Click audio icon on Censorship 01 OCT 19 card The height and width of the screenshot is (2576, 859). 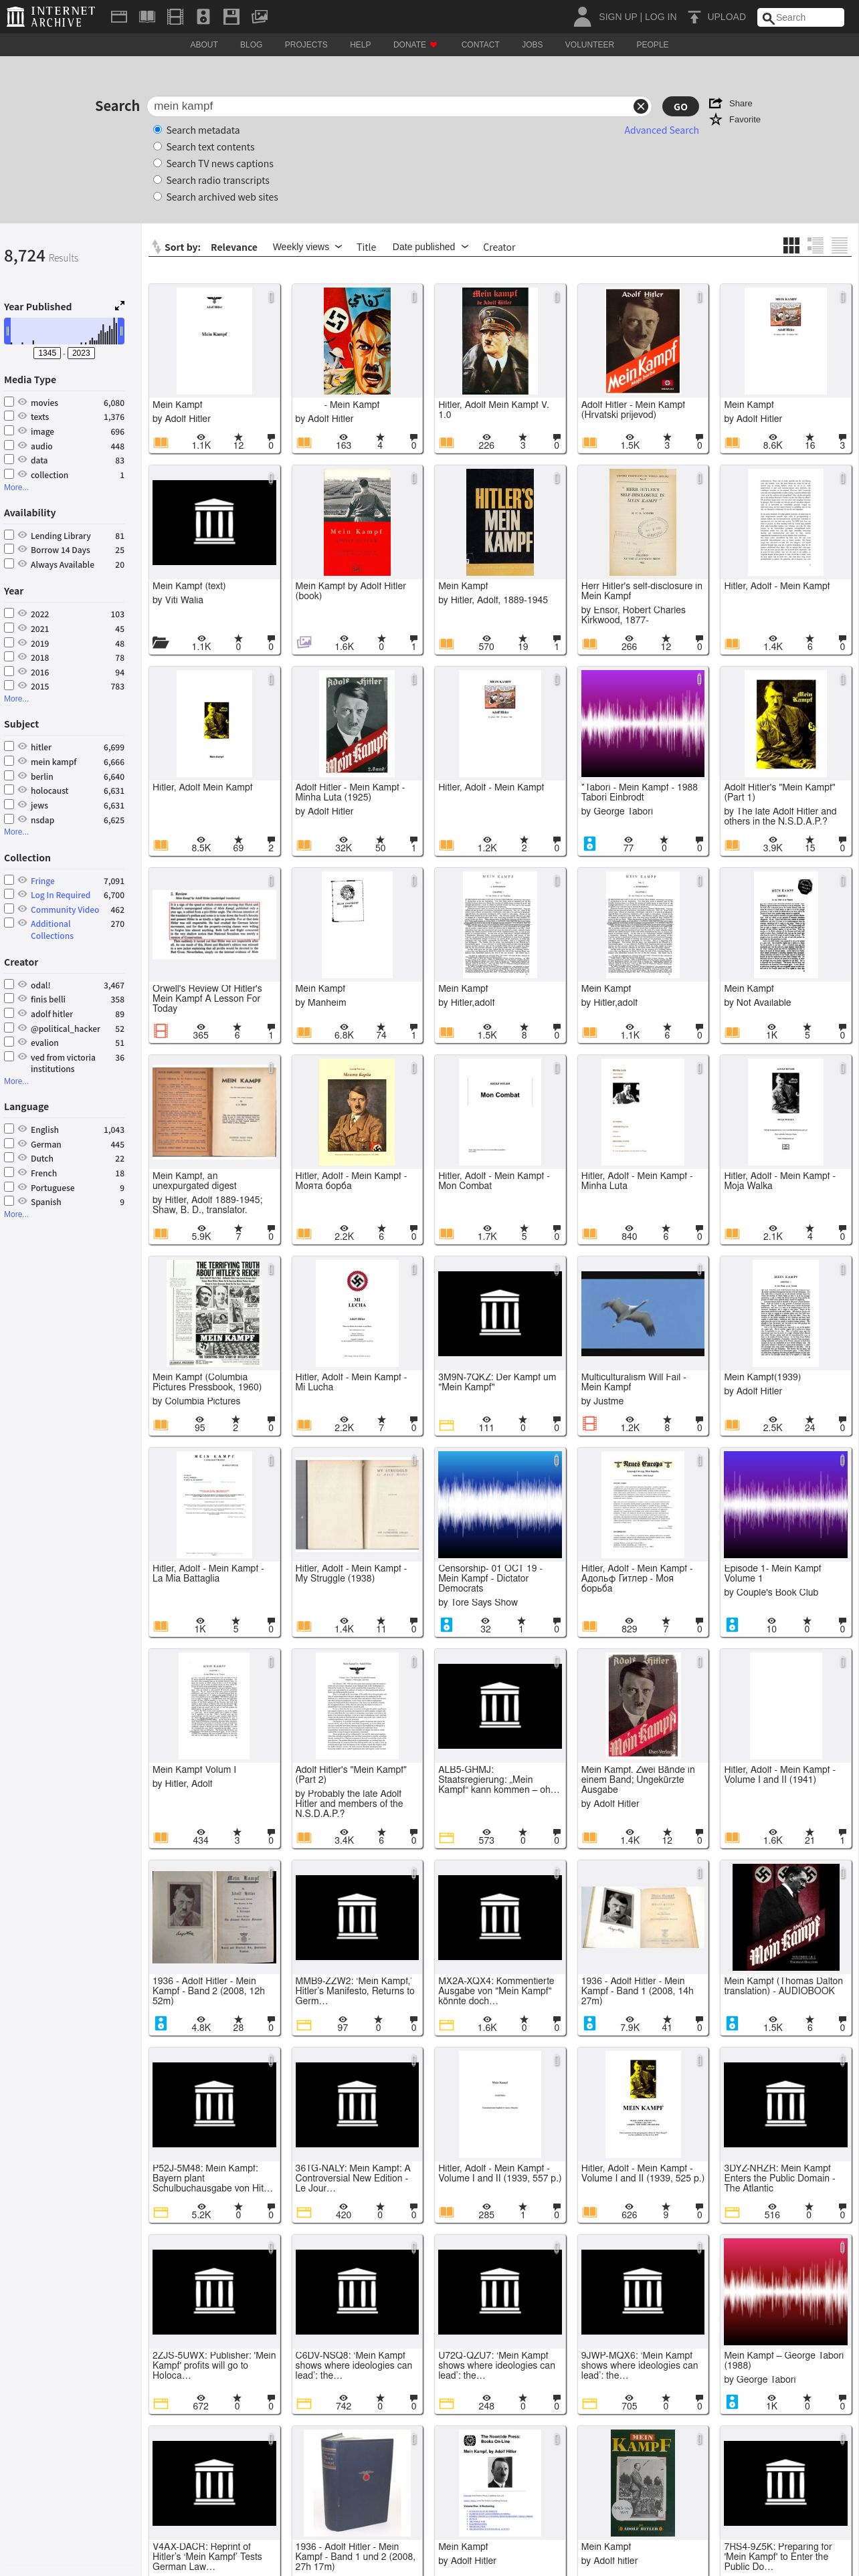447,1626
